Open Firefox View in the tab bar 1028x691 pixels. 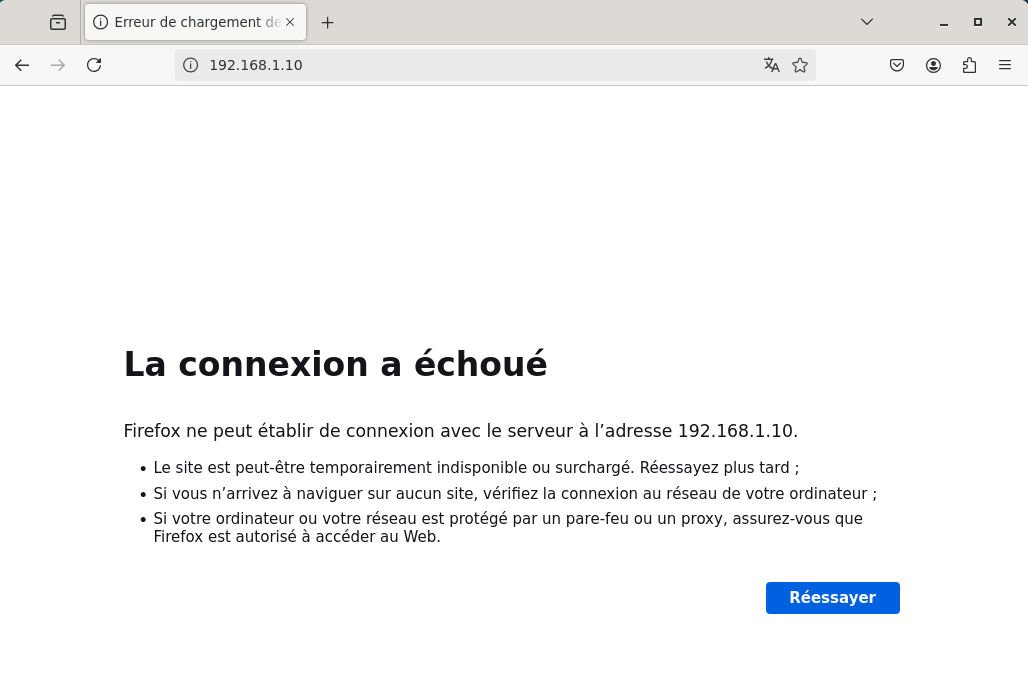(57, 21)
